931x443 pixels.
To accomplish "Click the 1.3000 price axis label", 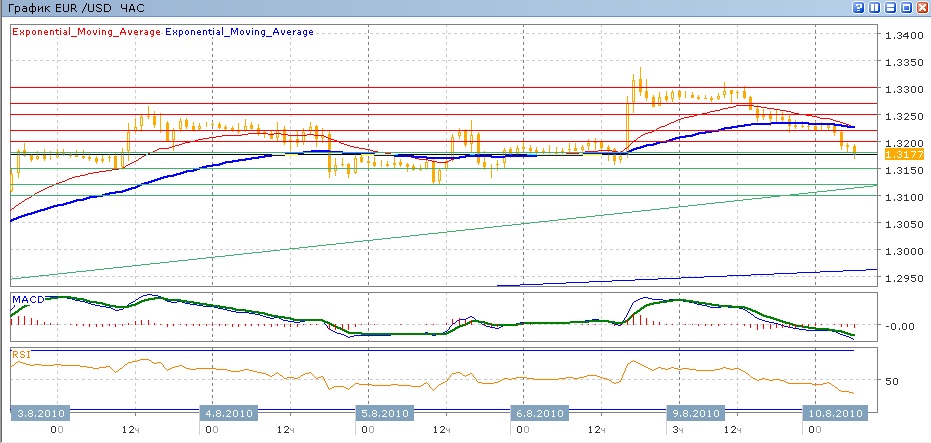I will click(x=904, y=251).
